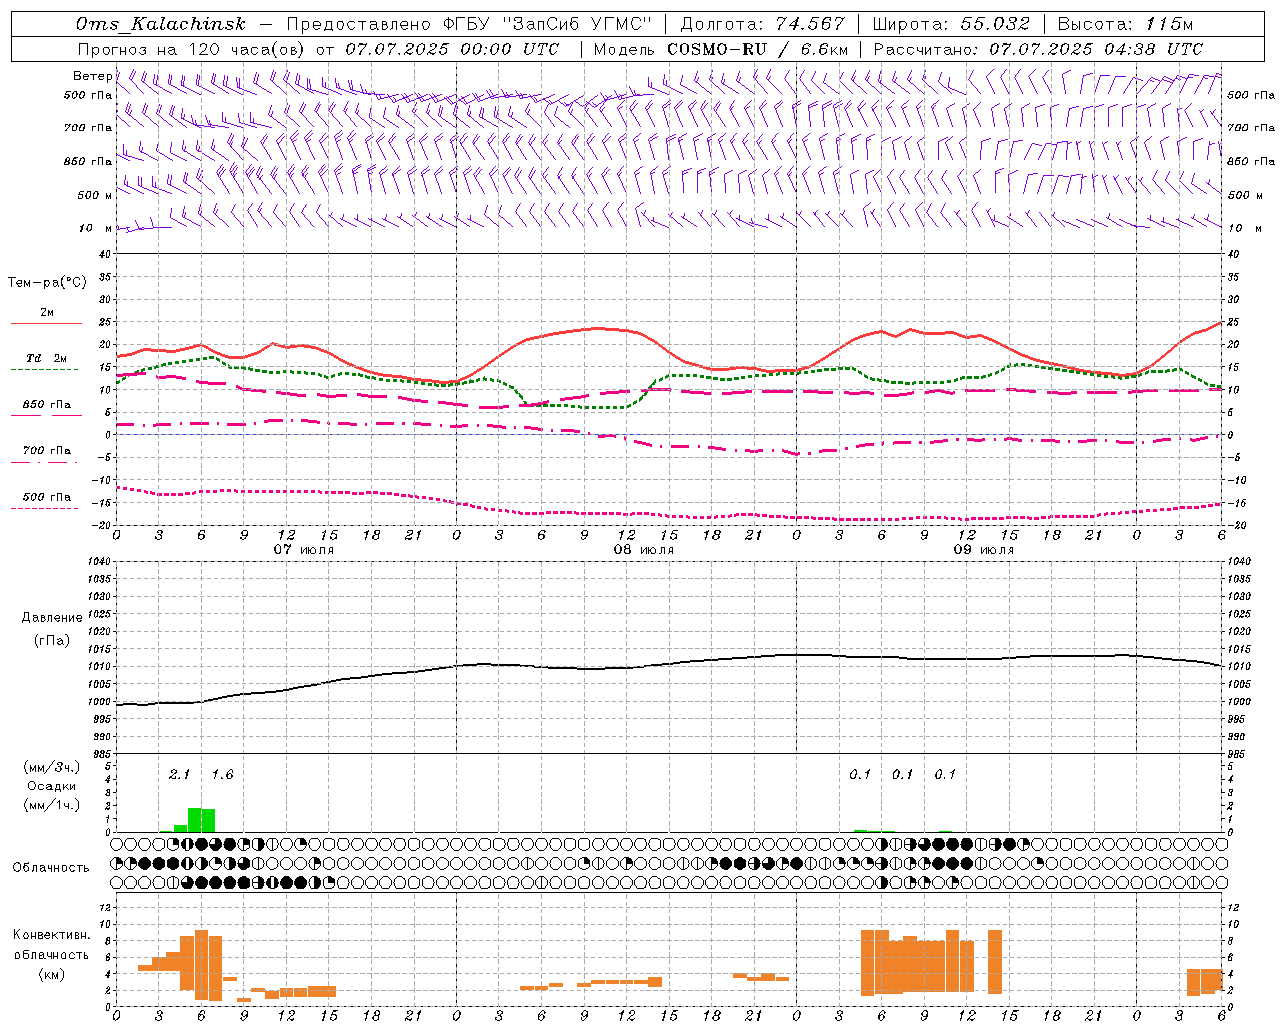Screen dimensions: 1280x1024
Task: Click the "Конвективн." label
Action: tap(52, 935)
